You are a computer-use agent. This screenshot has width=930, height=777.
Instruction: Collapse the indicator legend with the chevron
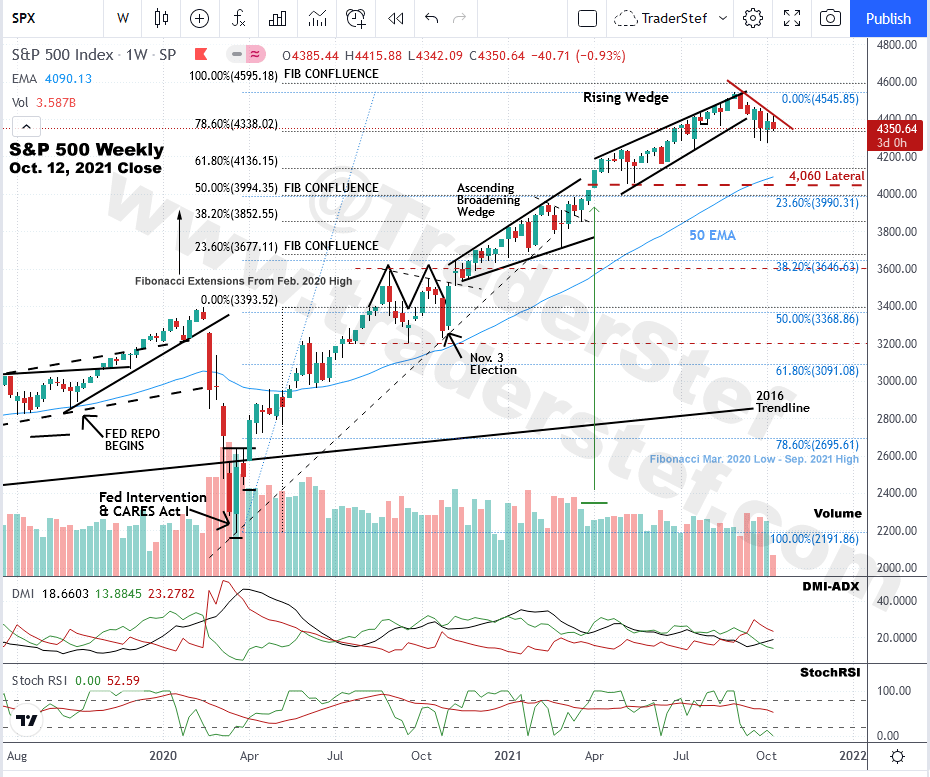[x=26, y=125]
